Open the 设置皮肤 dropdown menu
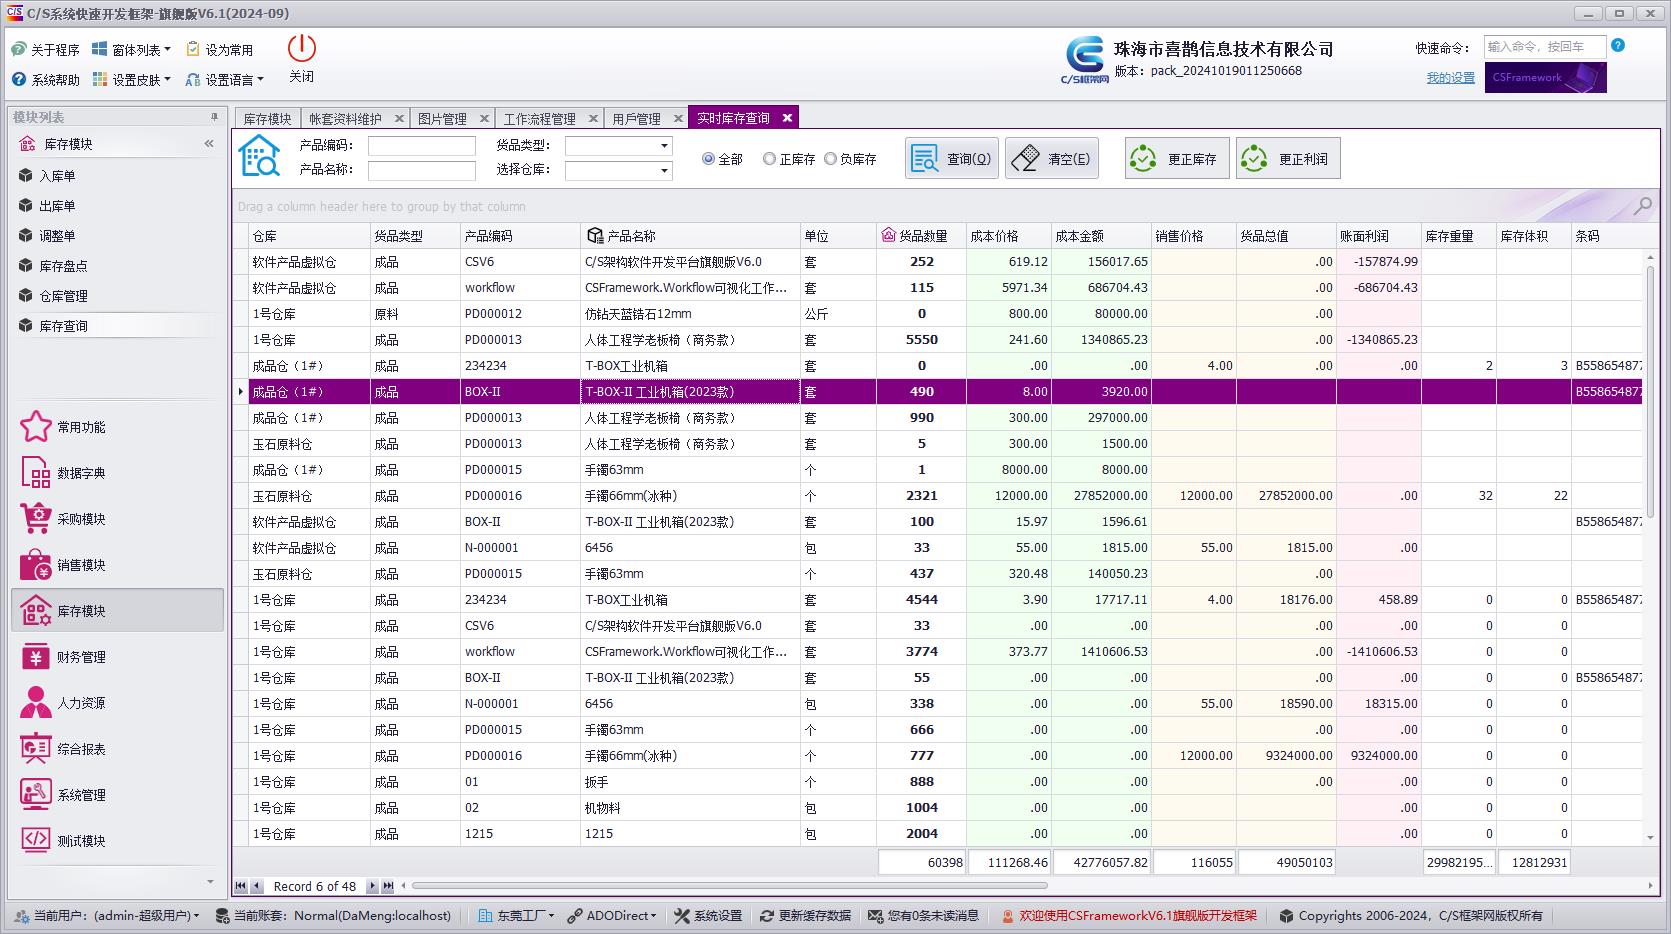 click(132, 80)
